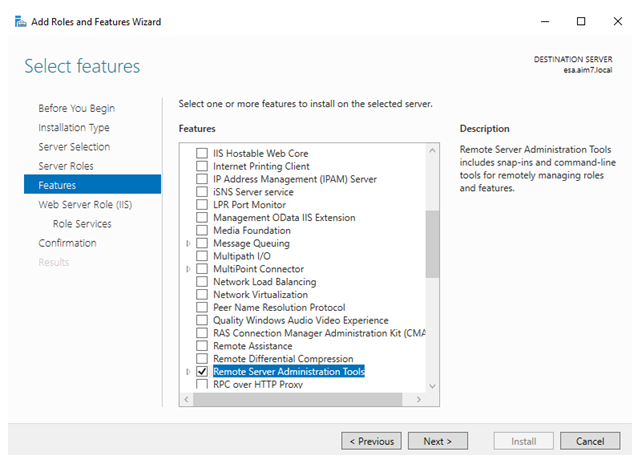Check the Message Queuing checkbox
This screenshot has width=632, height=458.
pyautogui.click(x=202, y=243)
